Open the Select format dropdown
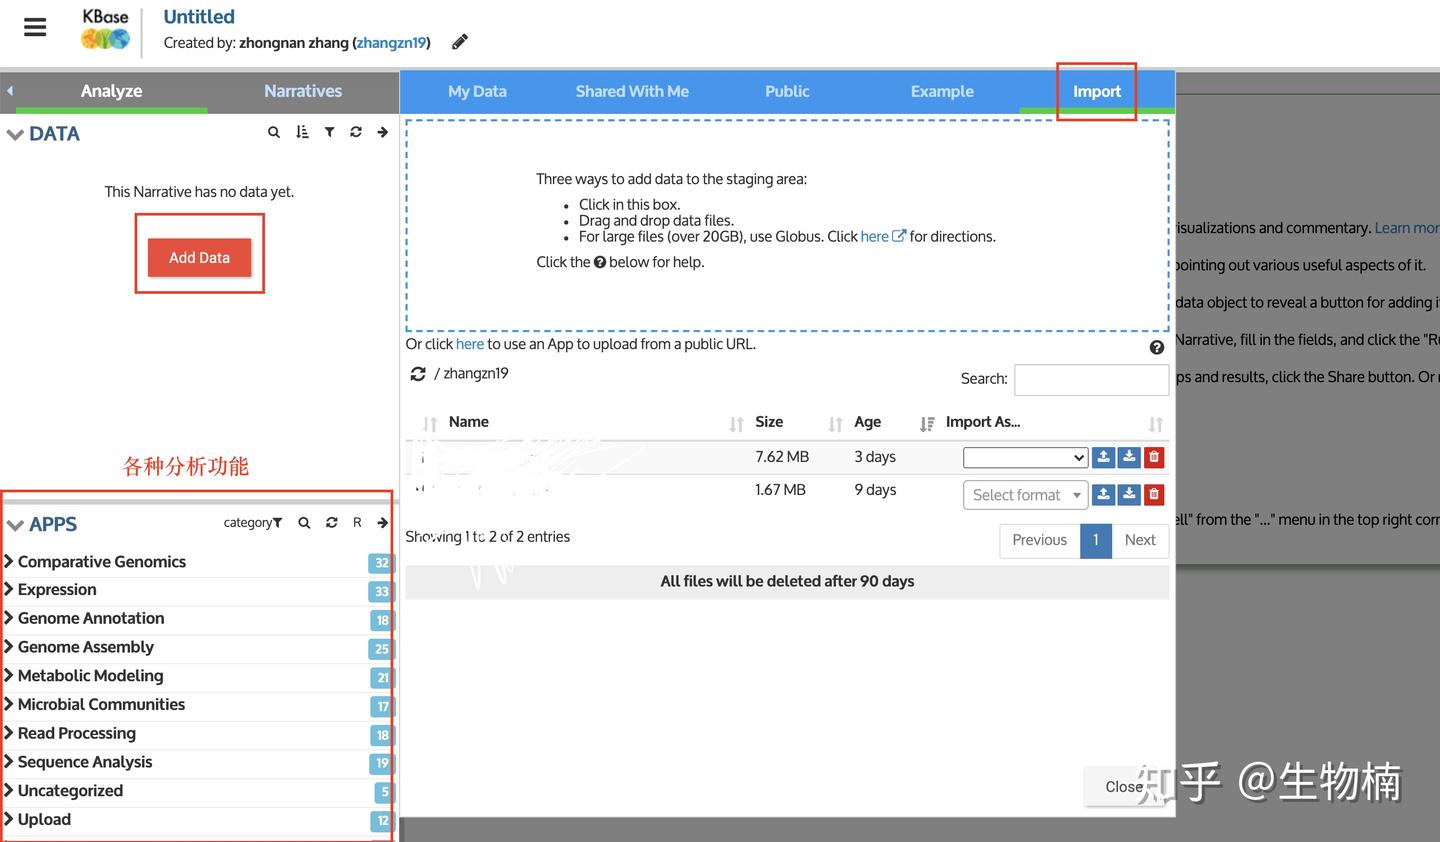This screenshot has width=1440, height=842. point(1025,495)
